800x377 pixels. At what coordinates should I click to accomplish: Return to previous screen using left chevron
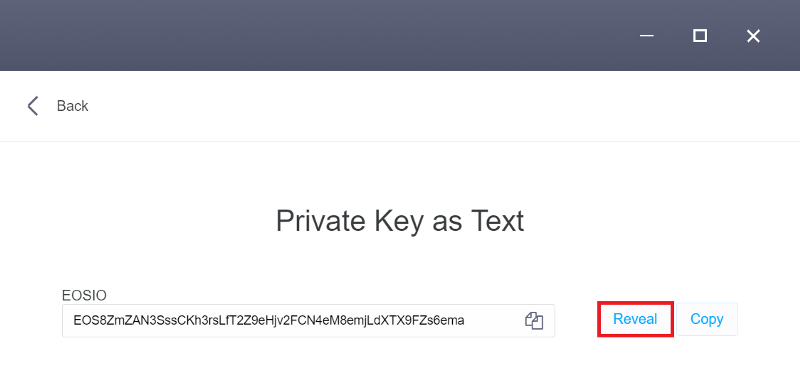33,106
